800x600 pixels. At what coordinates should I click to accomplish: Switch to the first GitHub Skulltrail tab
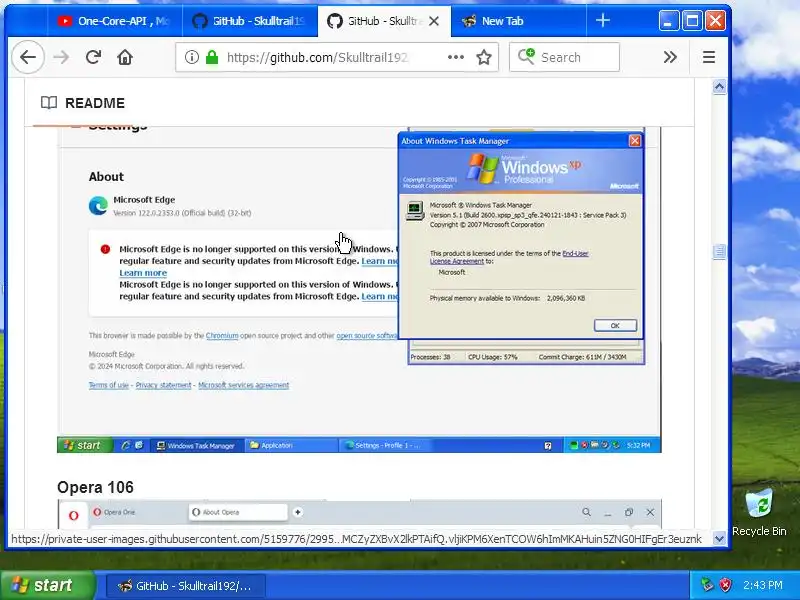coord(250,21)
